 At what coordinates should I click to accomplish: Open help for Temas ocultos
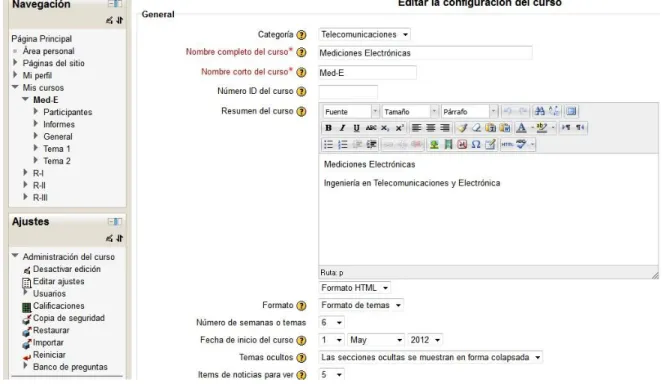(x=301, y=358)
